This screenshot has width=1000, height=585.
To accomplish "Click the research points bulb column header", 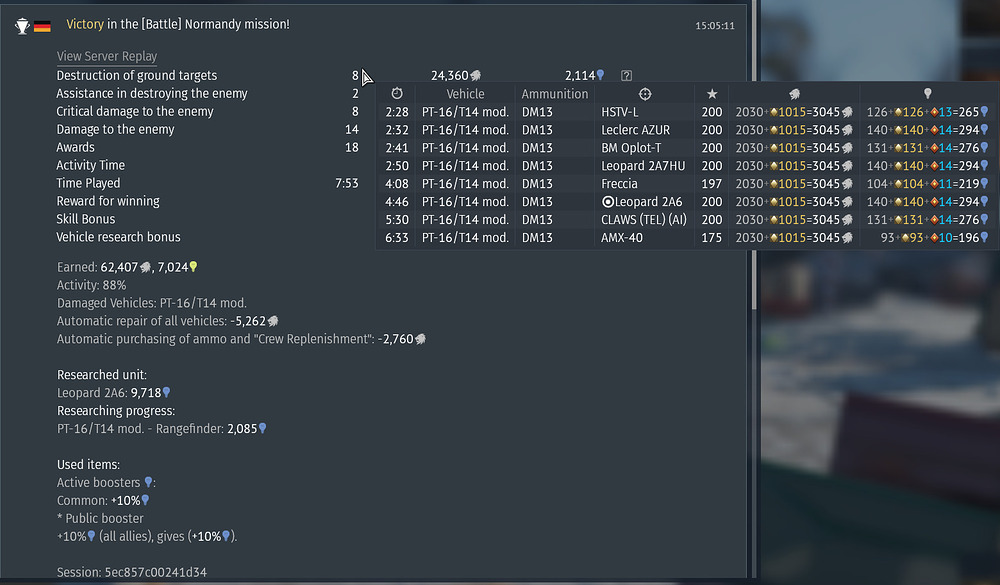I will coord(927,94).
